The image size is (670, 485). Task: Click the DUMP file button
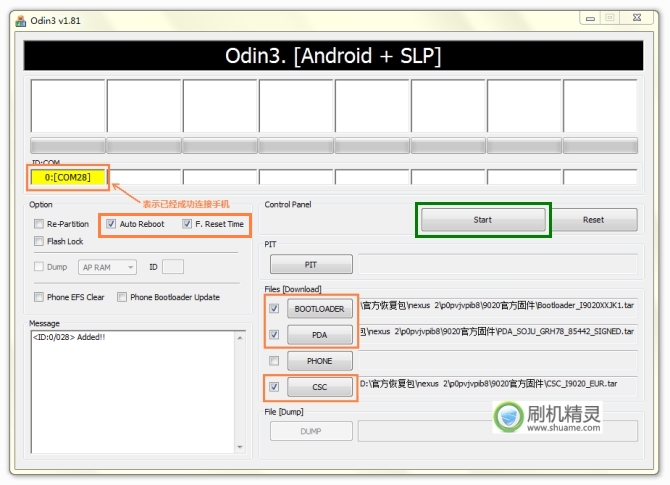[x=311, y=431]
